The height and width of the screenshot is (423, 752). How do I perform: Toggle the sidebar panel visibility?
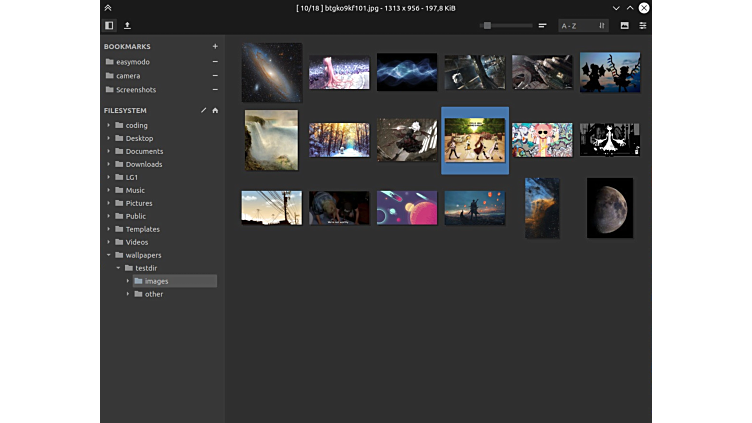[109, 25]
